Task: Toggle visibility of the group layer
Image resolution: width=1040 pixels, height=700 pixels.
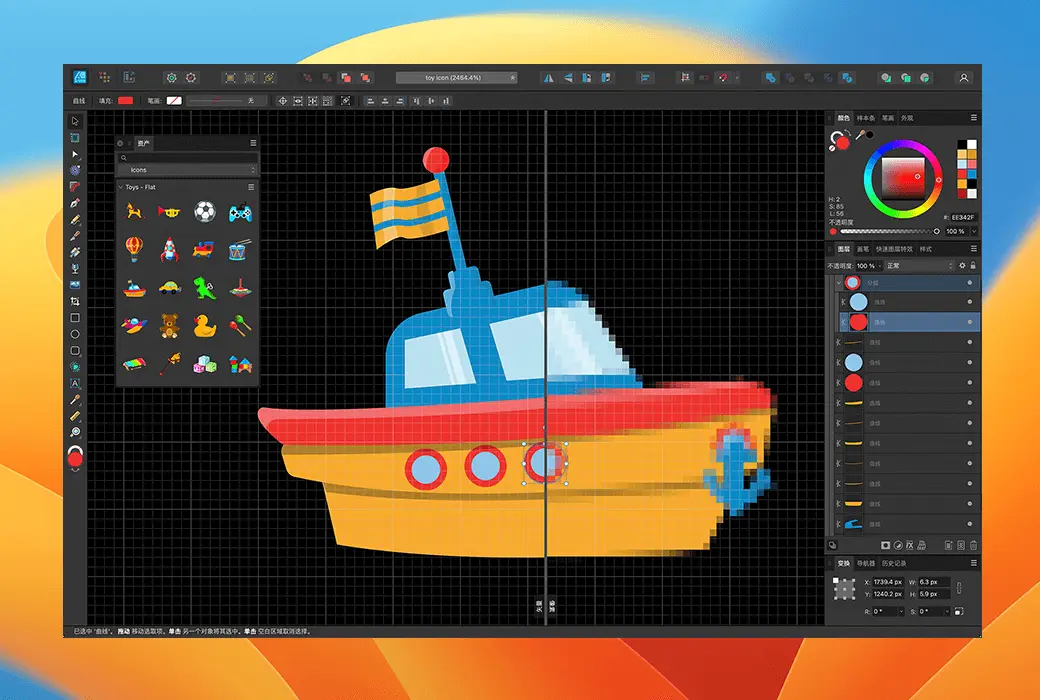Action: [970, 283]
